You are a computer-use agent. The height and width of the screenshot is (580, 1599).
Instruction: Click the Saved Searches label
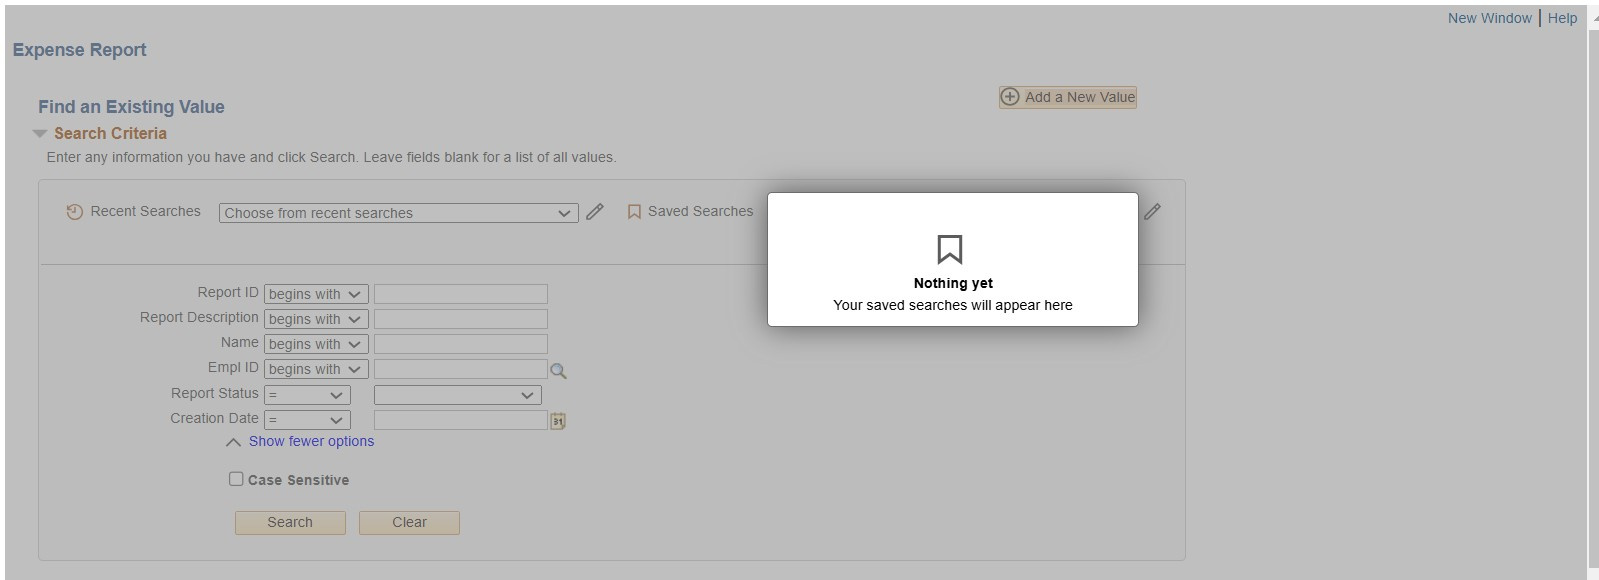click(700, 211)
